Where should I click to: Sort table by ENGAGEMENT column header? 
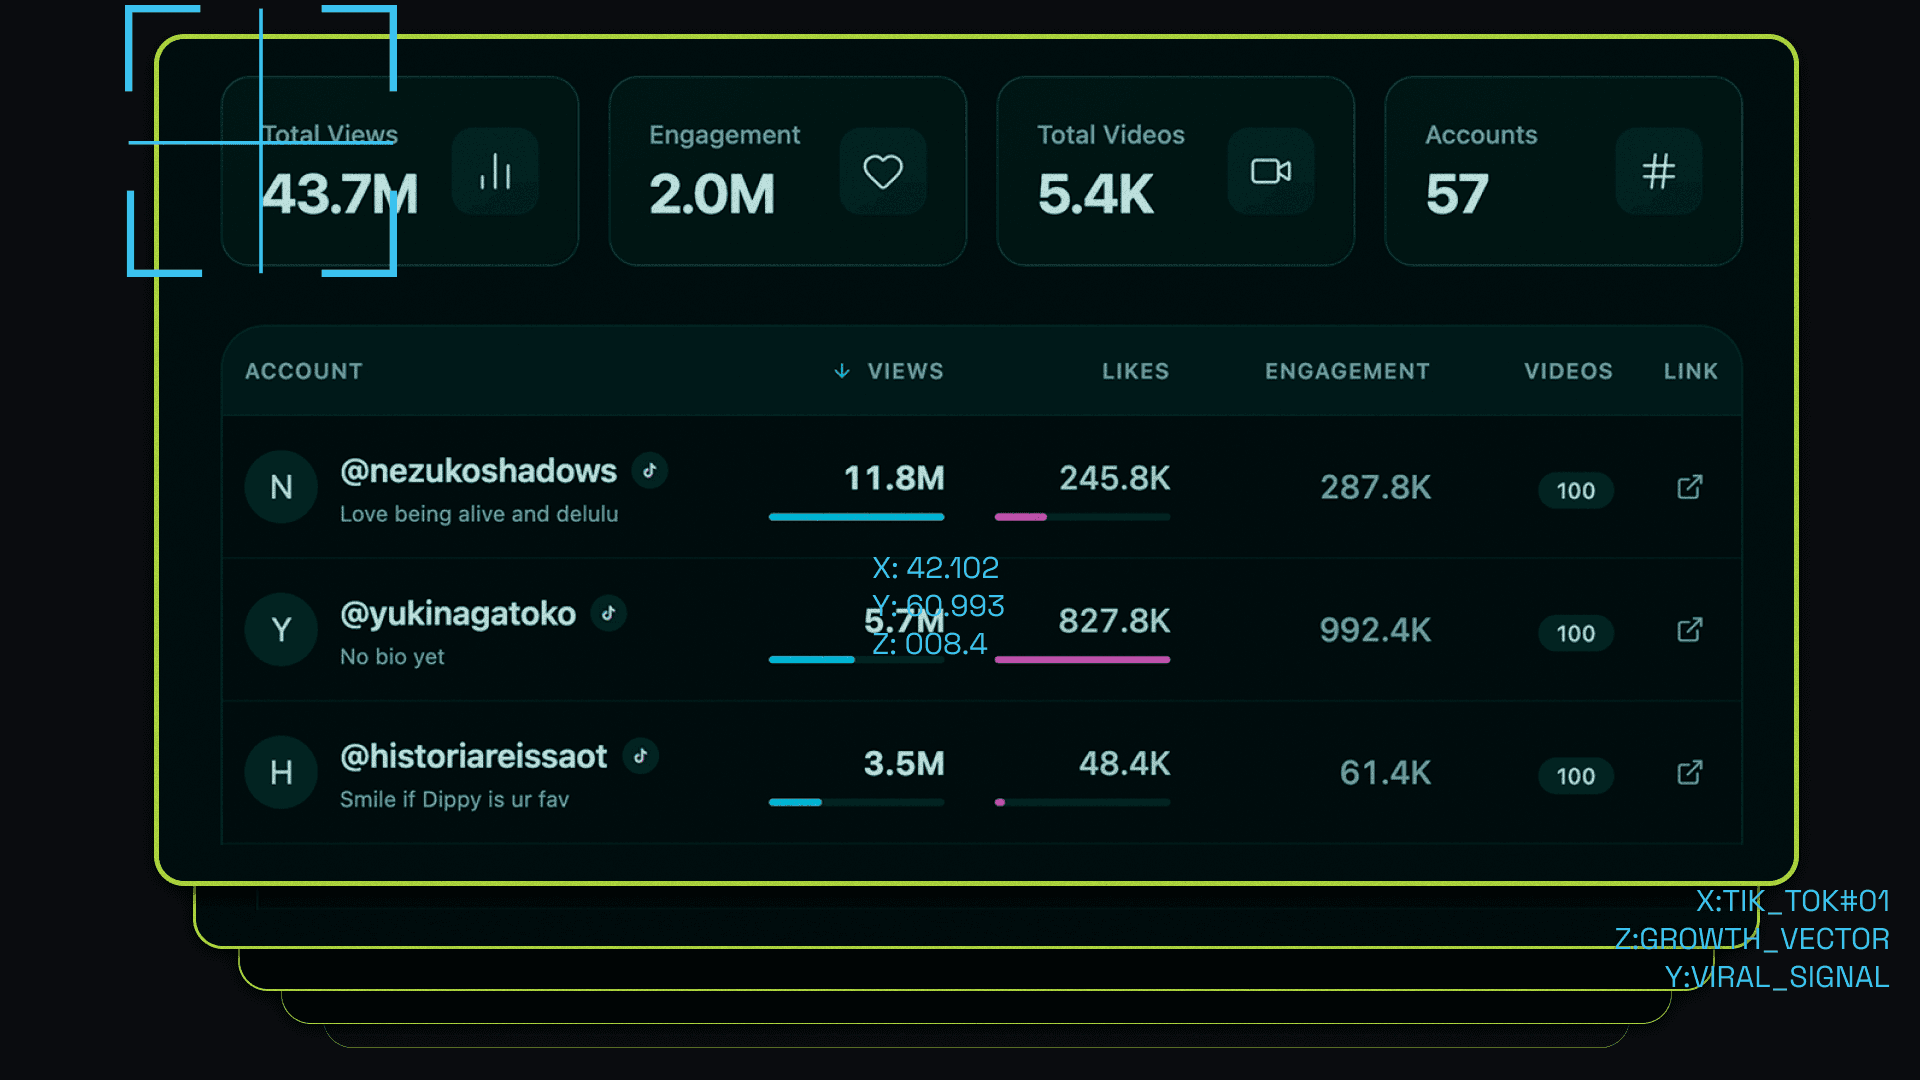coord(1347,371)
